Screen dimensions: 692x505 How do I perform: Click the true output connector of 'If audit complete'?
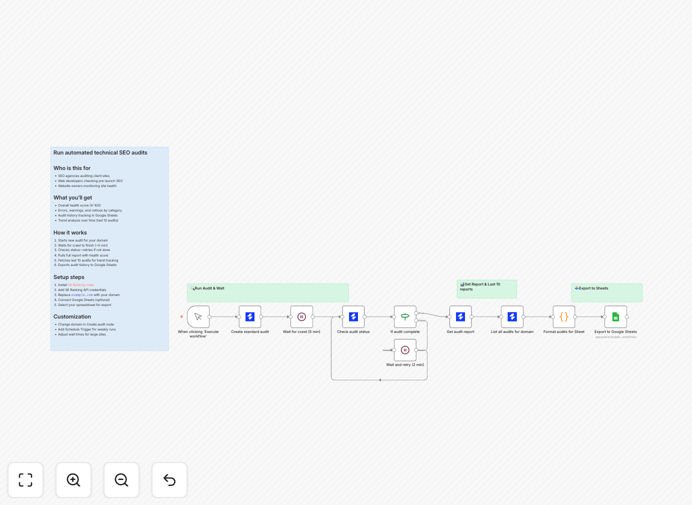pos(416,313)
